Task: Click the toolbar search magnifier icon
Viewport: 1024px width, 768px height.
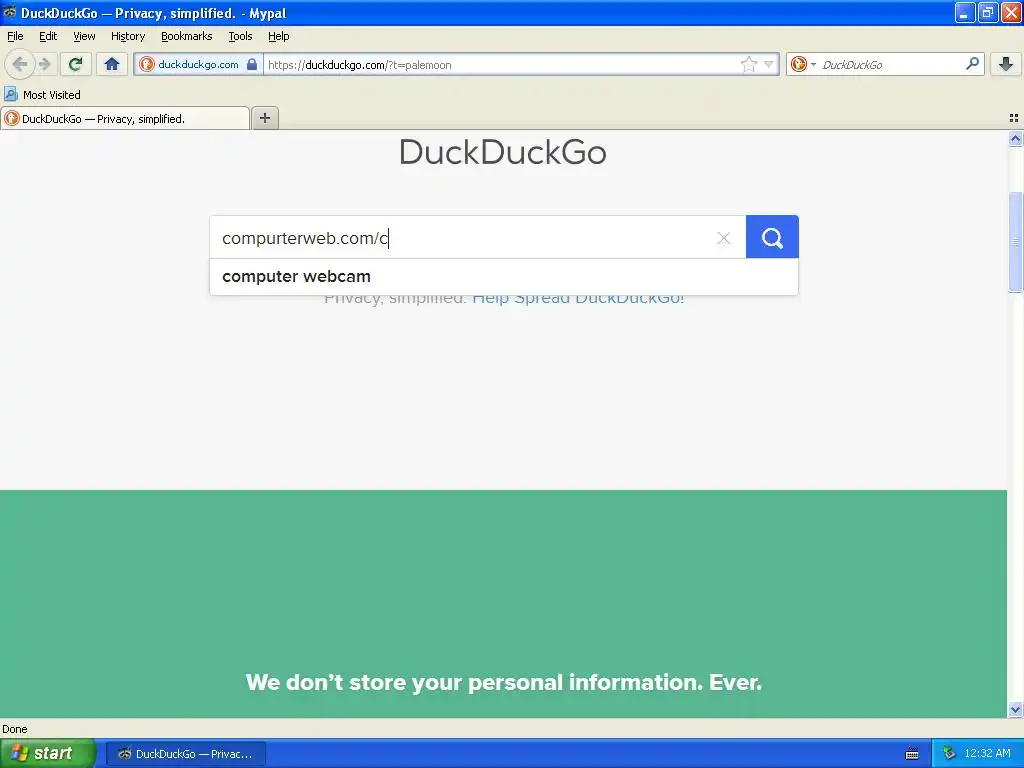Action: [972, 64]
